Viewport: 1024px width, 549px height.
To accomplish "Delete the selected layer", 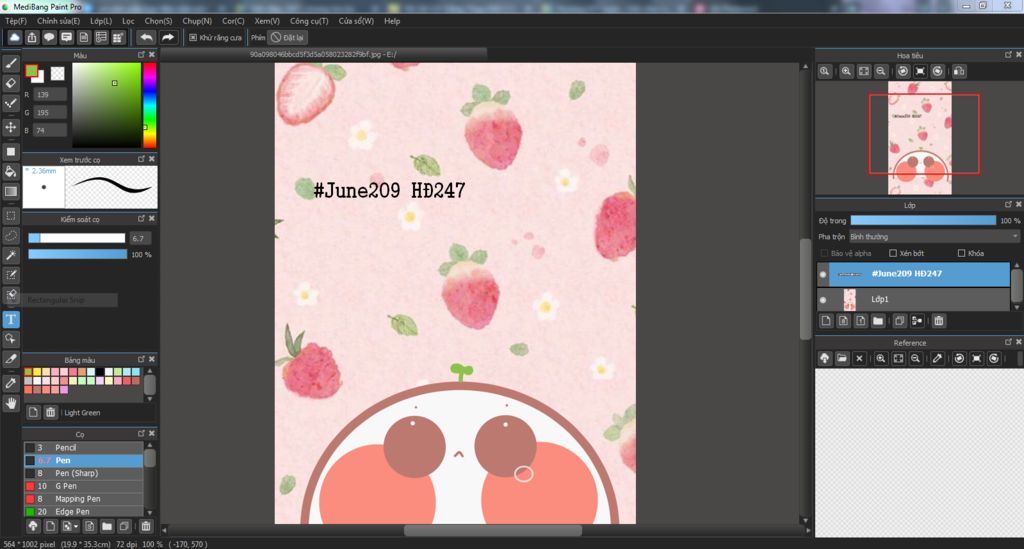I will [938, 321].
